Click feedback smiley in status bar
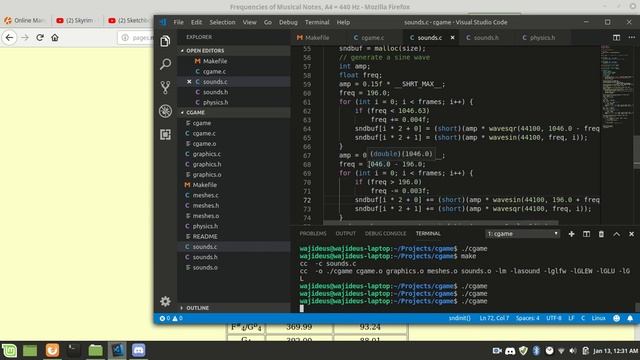The height and width of the screenshot is (360, 640). point(616,318)
